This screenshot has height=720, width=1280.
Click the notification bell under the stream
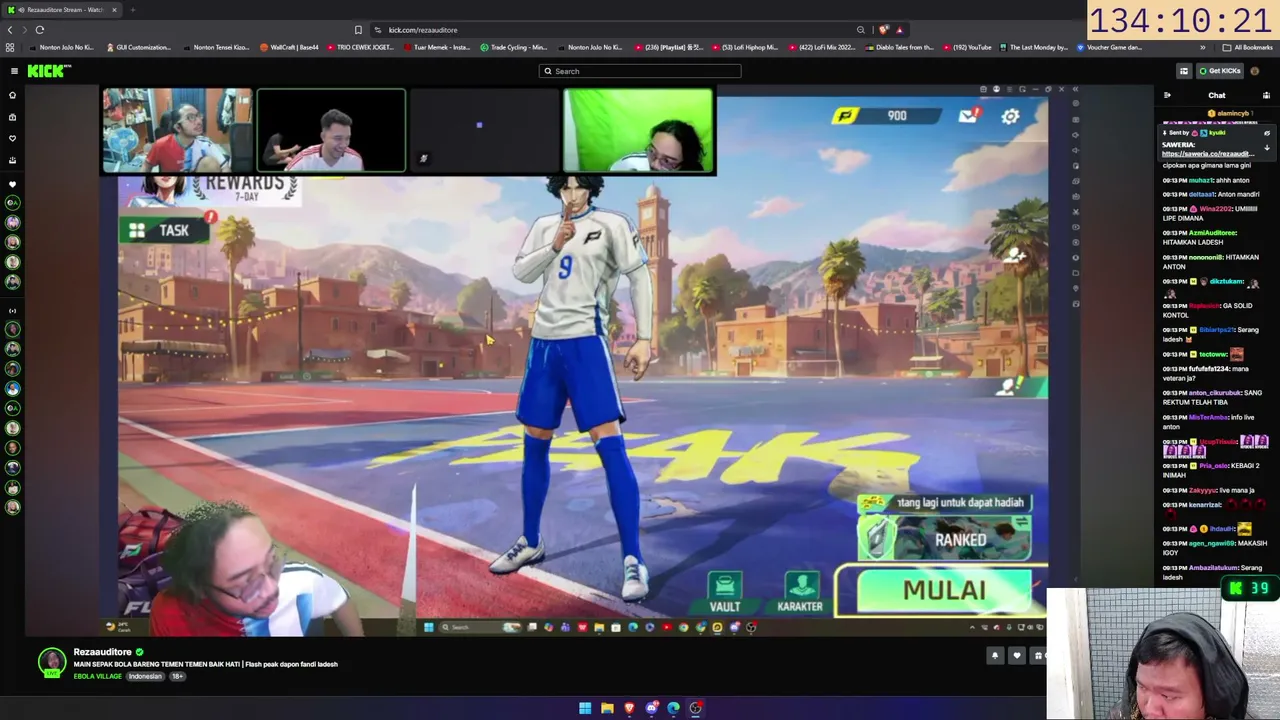pyautogui.click(x=995, y=656)
